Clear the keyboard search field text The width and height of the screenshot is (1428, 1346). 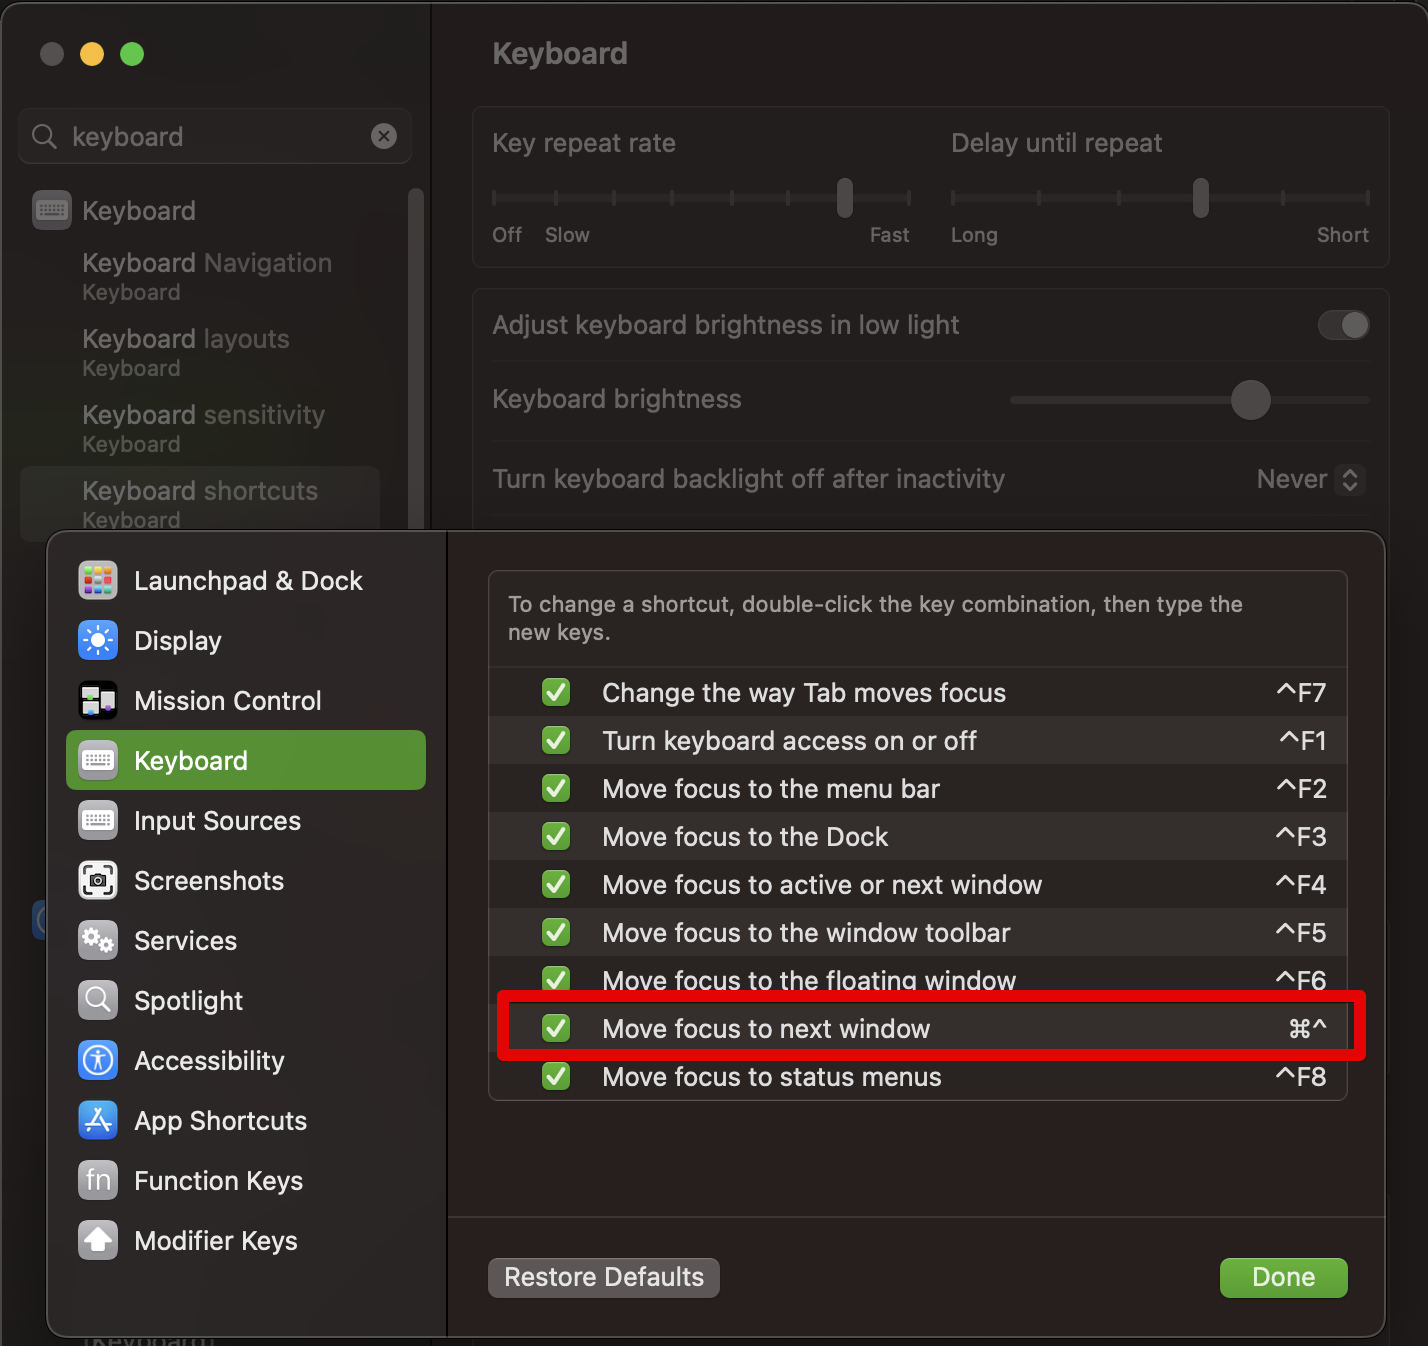click(x=384, y=136)
